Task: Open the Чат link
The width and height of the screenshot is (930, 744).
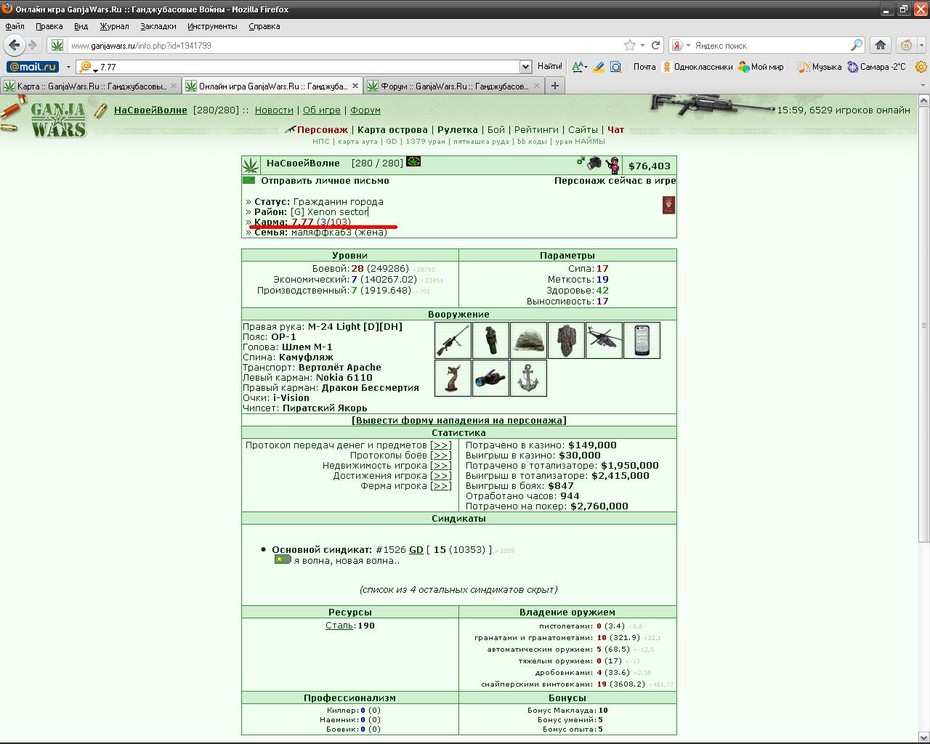Action: 616,129
